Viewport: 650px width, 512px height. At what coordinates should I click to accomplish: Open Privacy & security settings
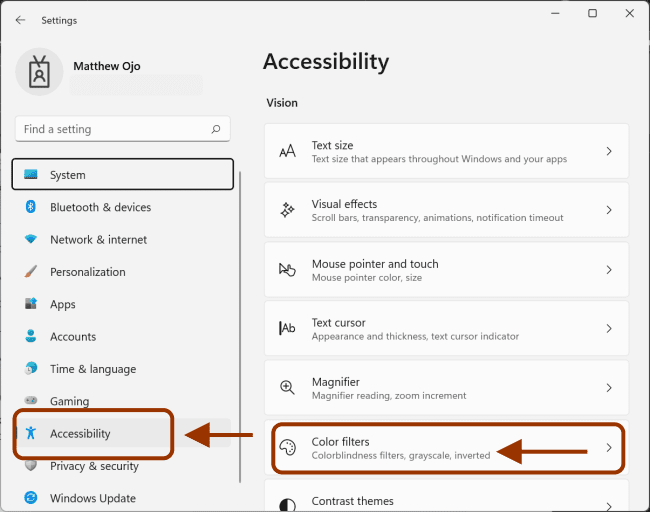pos(123,466)
